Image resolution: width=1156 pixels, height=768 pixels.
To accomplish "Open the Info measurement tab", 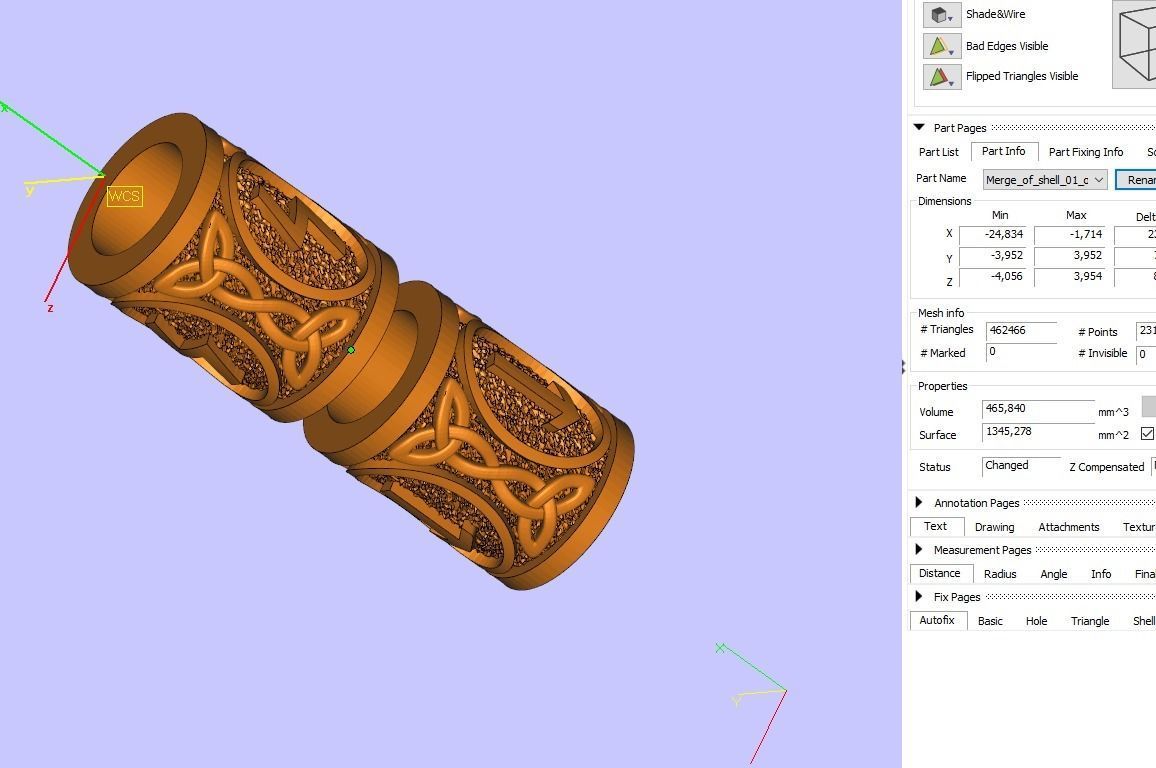I will tap(1101, 574).
